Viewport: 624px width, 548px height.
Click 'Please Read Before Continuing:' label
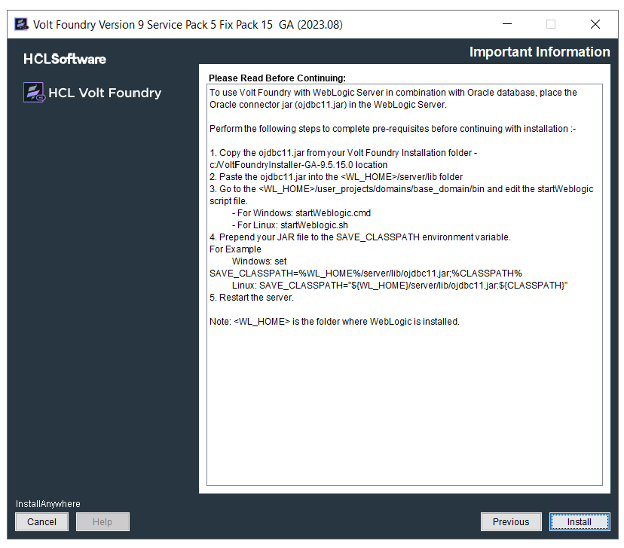277,78
